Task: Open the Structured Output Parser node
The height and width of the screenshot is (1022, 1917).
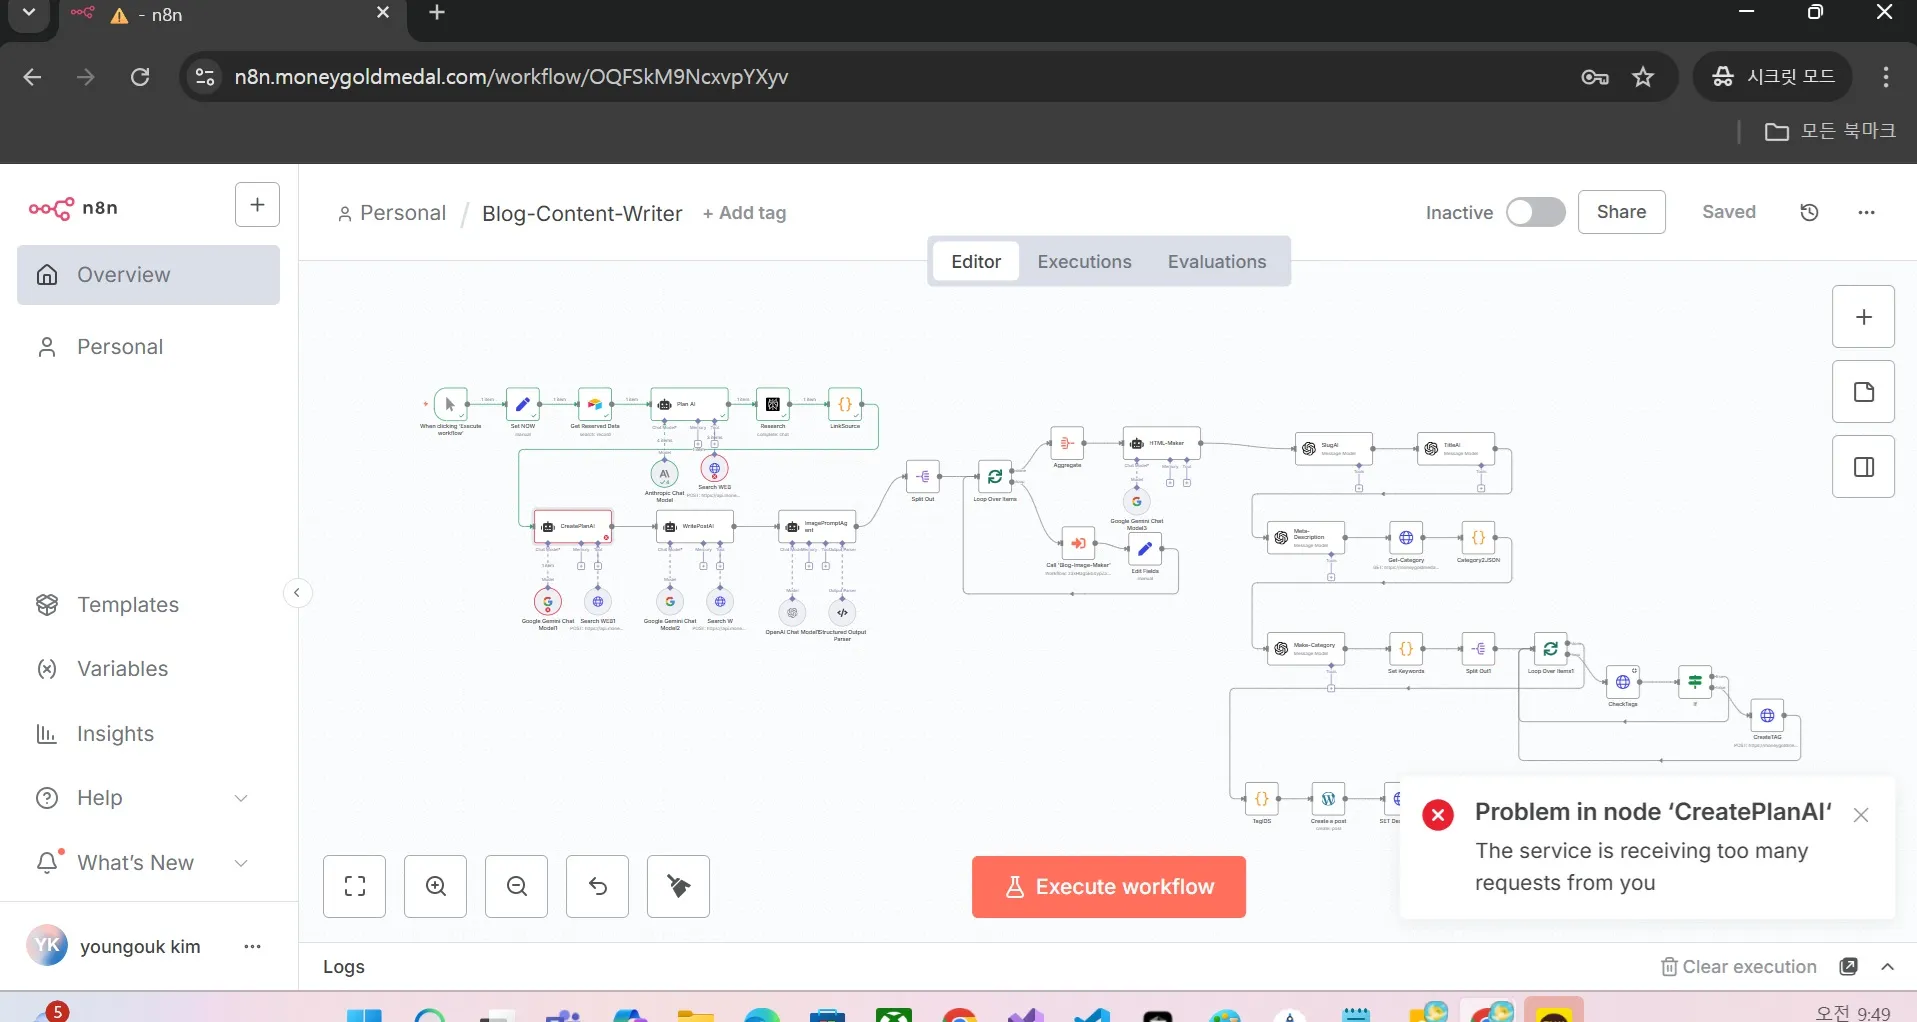Action: point(843,613)
